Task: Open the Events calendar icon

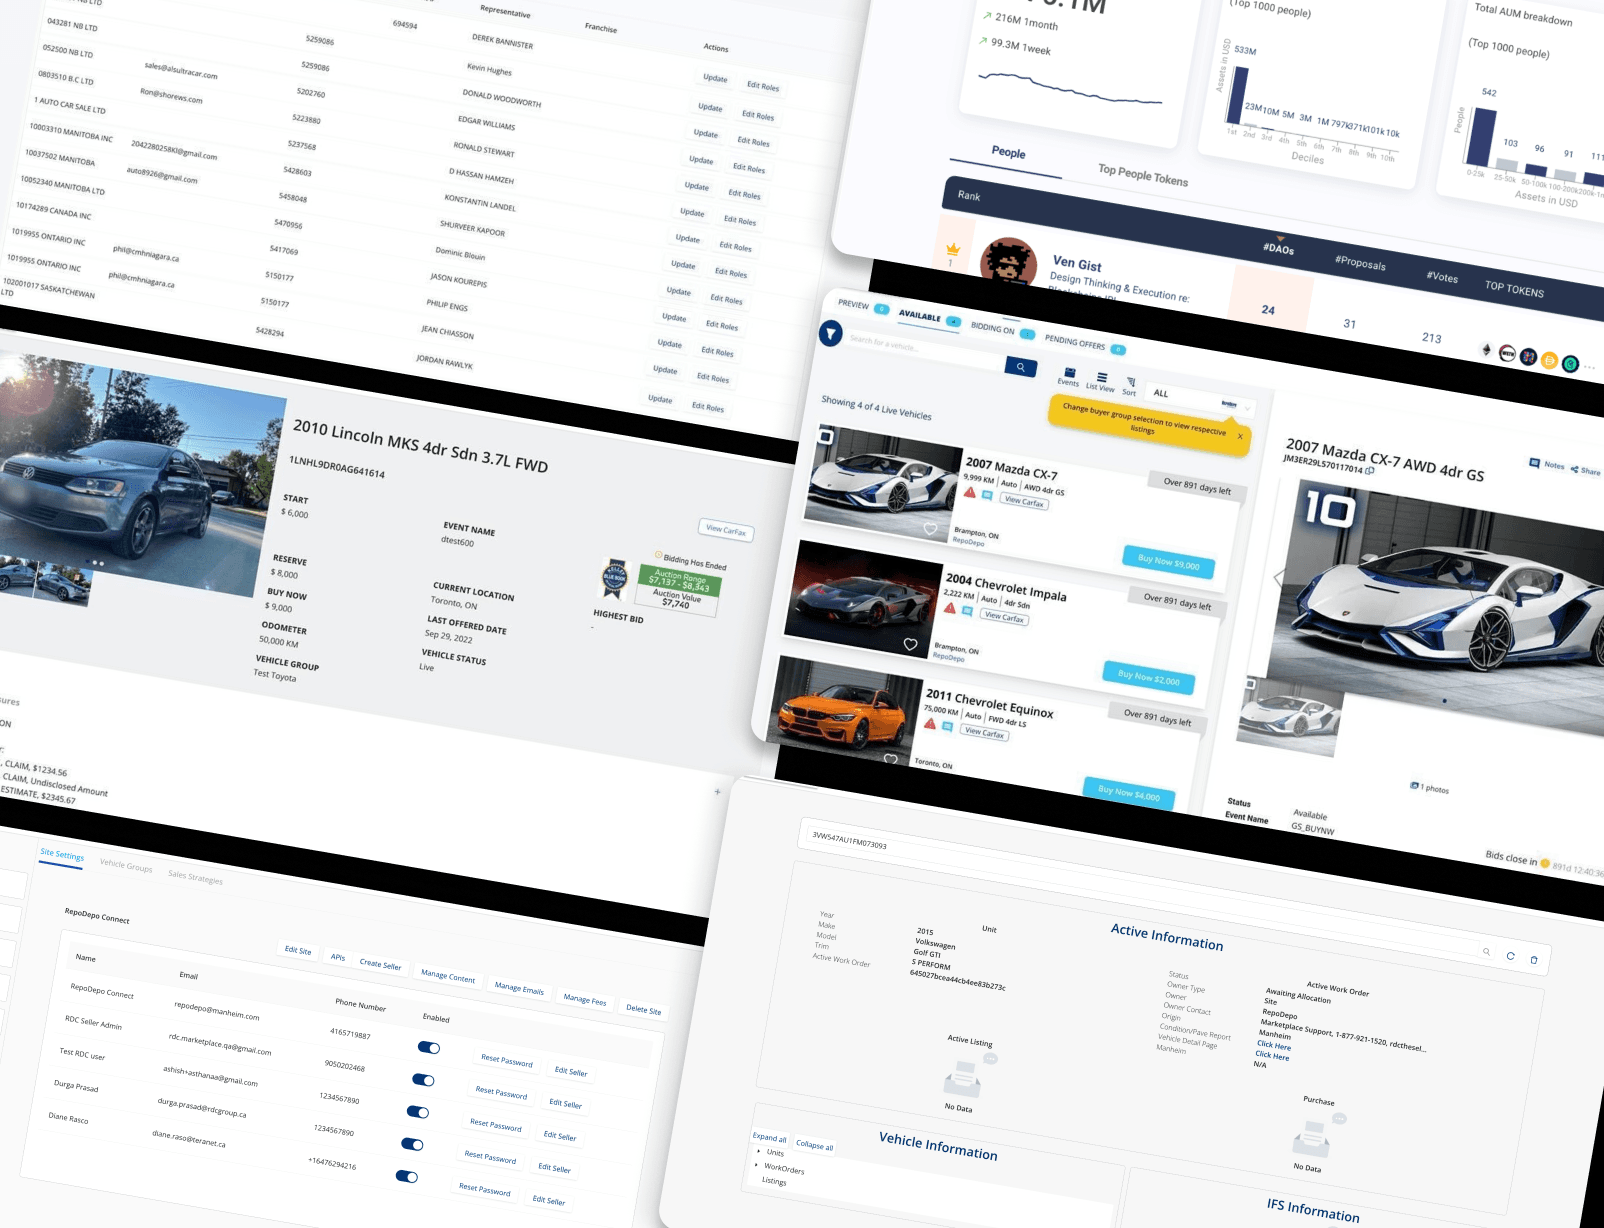Action: coord(1069,373)
